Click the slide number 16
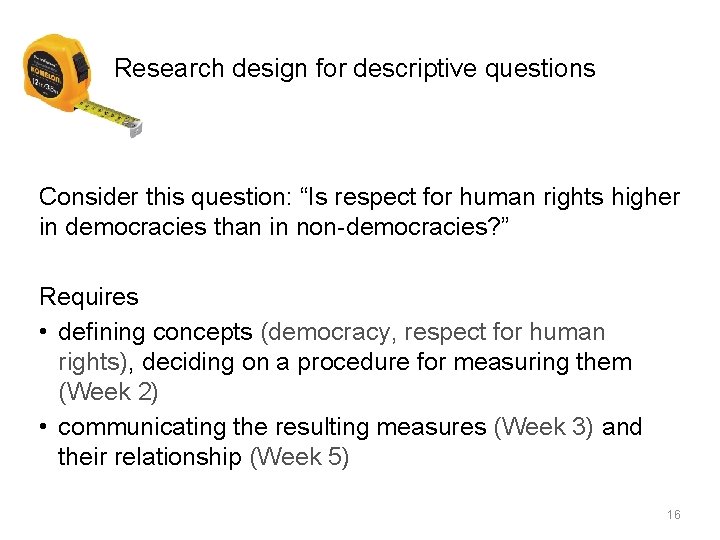Viewport: 720px width, 540px height. [x=674, y=514]
